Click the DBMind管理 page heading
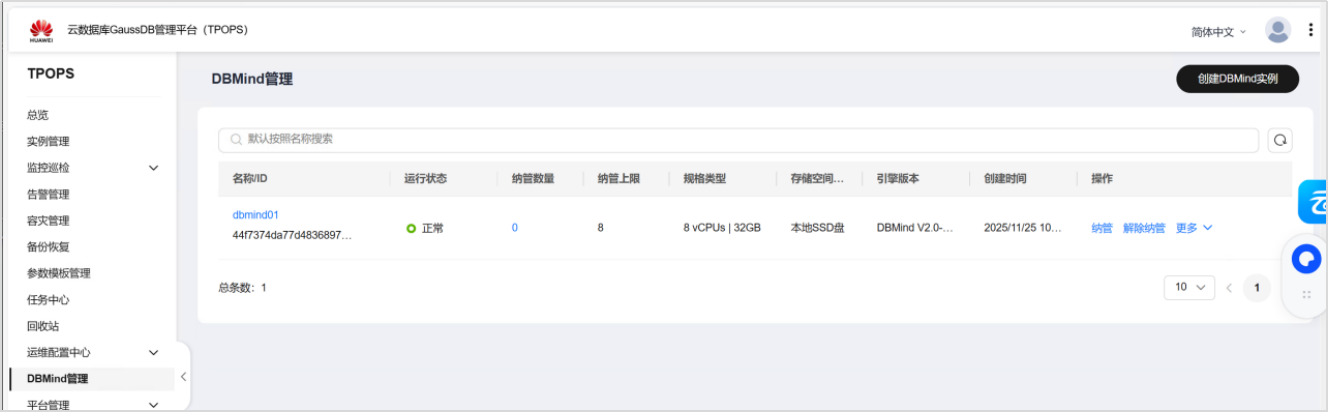The height and width of the screenshot is (413, 1330). 252,79
